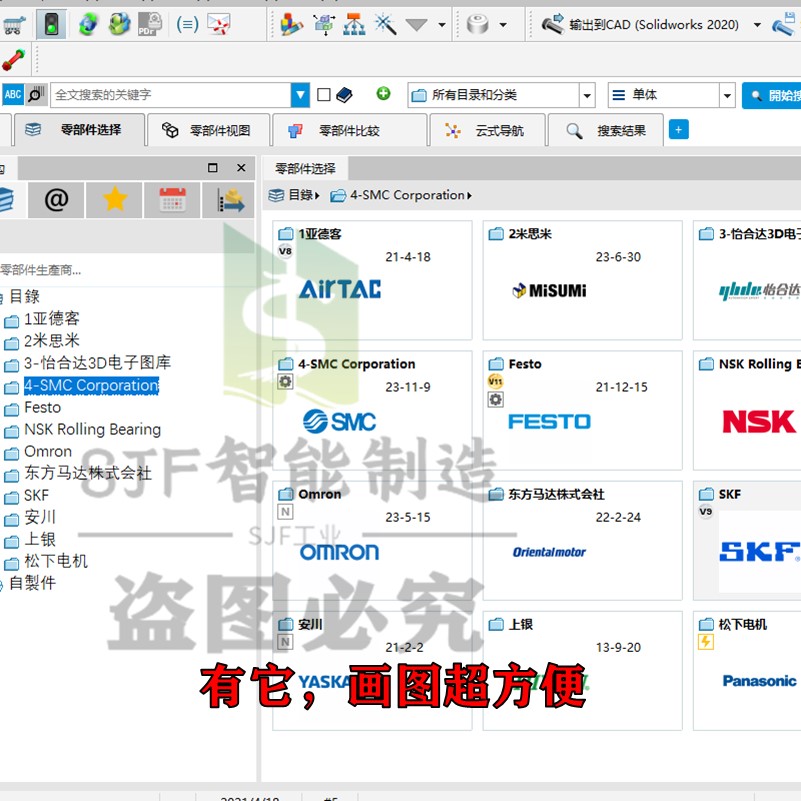Click the V8 badge on 1亚德客 tile
The width and height of the screenshot is (801, 801).
pyautogui.click(x=285, y=251)
